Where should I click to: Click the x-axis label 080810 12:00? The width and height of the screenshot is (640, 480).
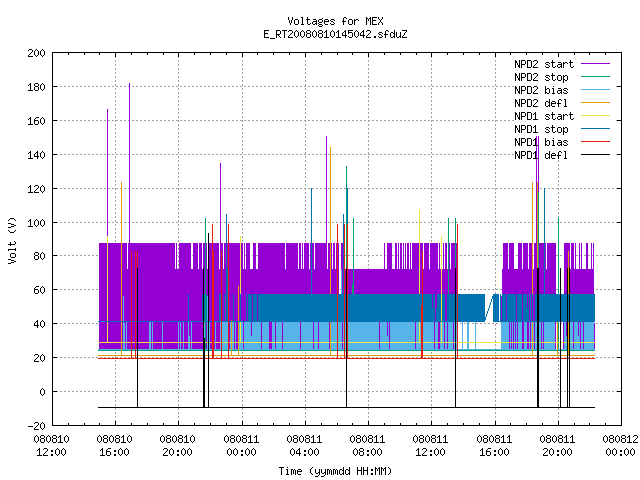pos(51,446)
